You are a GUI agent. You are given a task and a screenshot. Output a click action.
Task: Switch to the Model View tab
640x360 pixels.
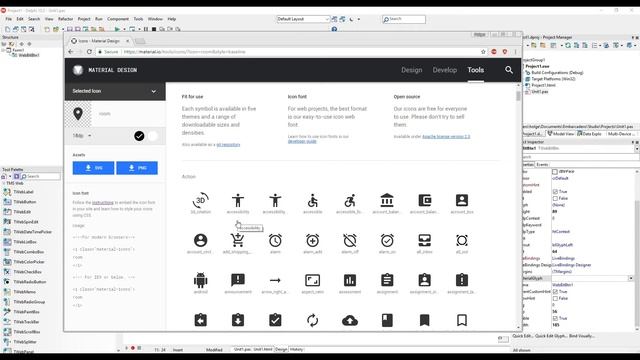pos(561,134)
